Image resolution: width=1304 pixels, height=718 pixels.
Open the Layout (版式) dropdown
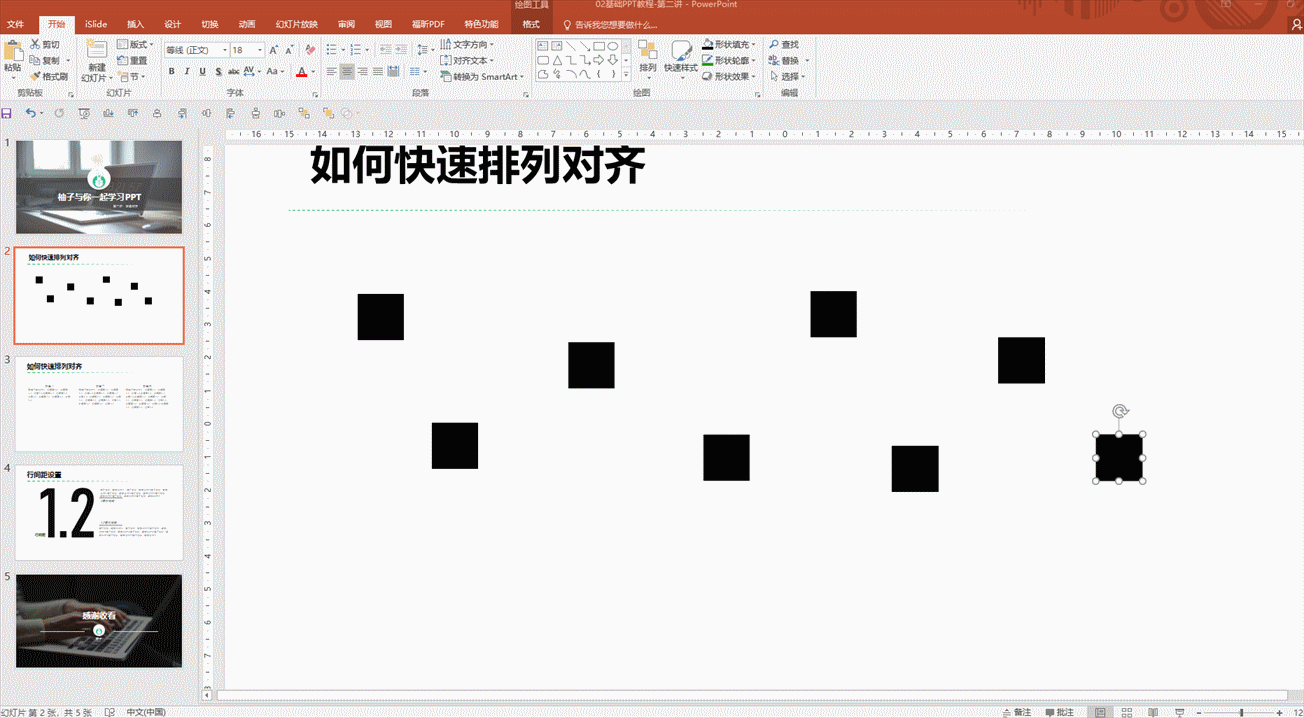(x=134, y=45)
